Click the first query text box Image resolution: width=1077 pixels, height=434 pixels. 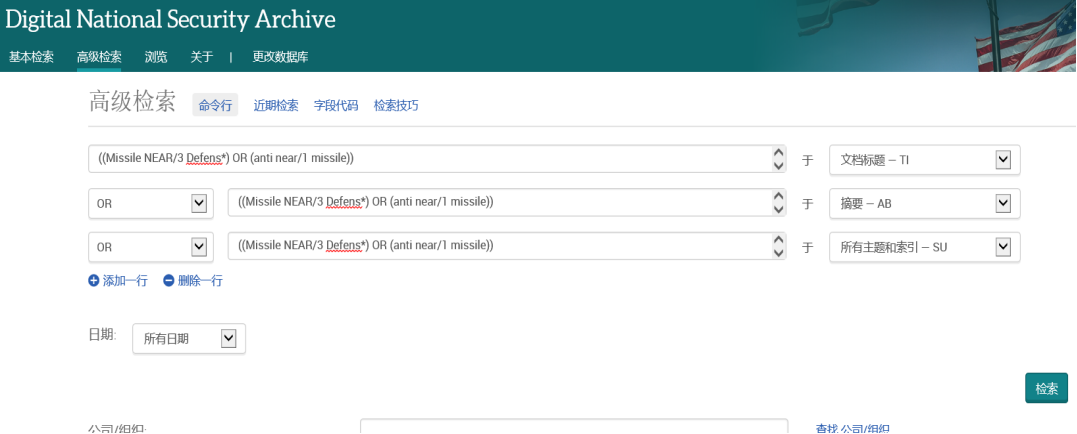coord(437,159)
